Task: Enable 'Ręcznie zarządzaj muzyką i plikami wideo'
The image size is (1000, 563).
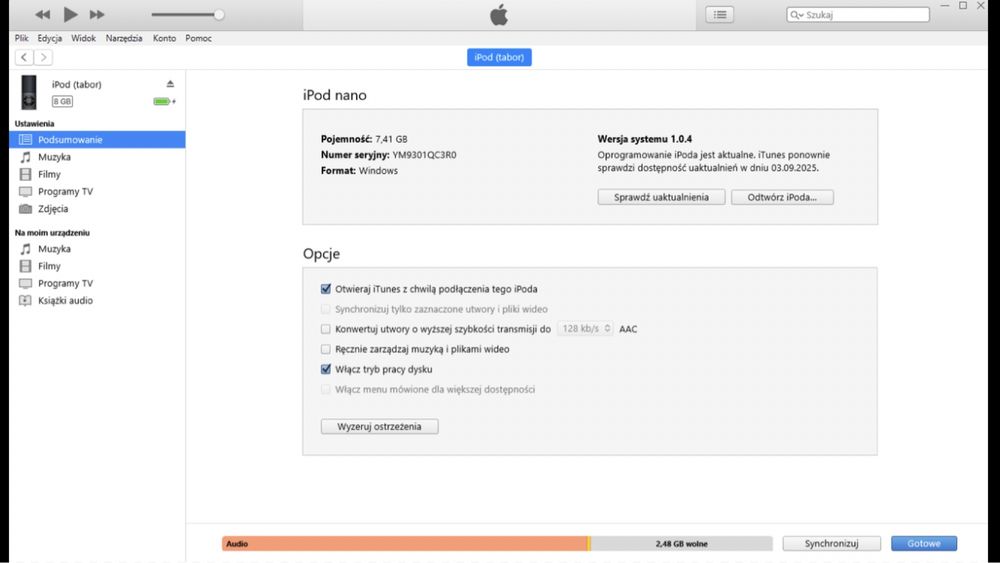Action: [x=326, y=349]
